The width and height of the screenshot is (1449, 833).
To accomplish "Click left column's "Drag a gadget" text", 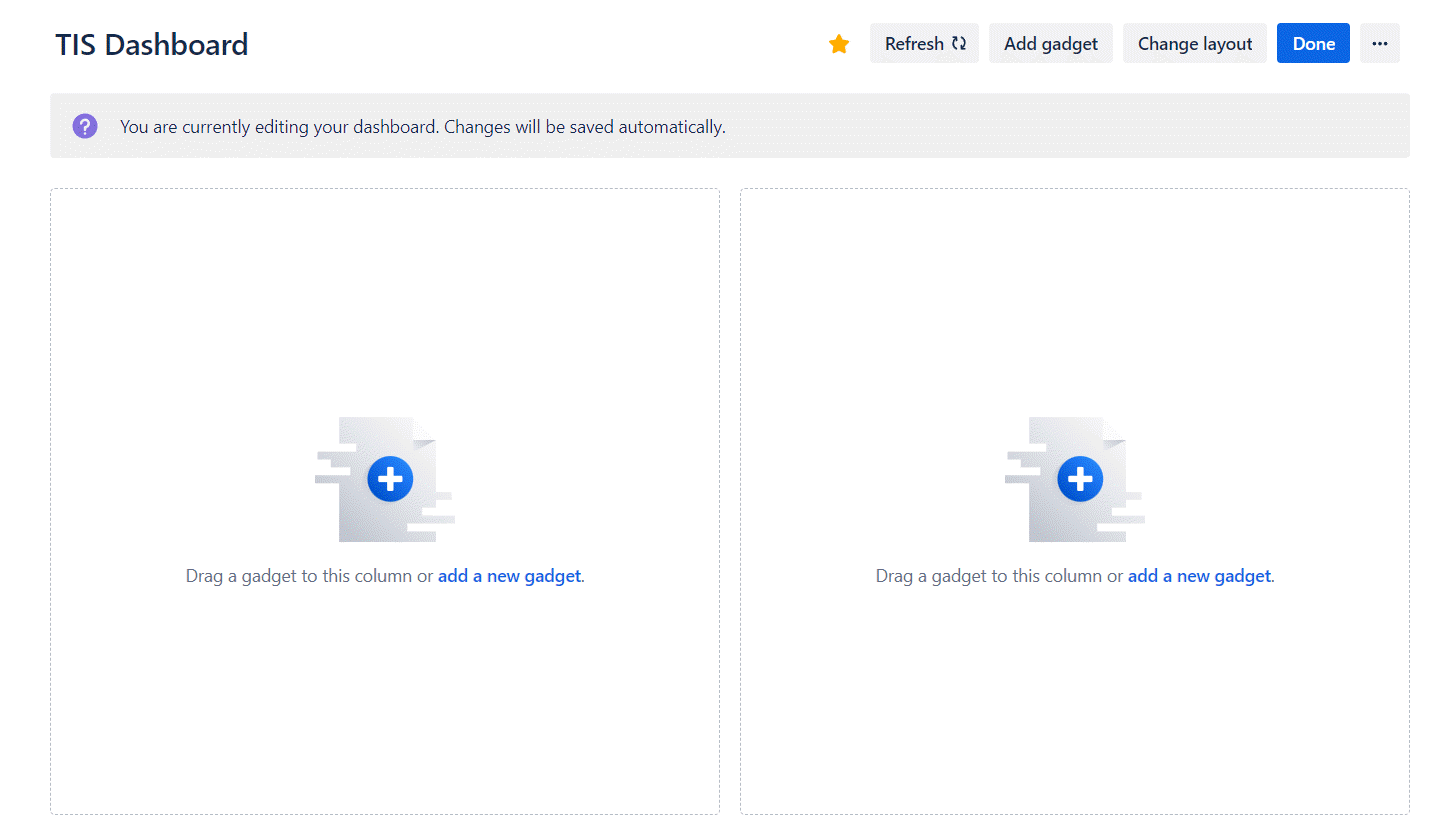I will pos(300,576).
